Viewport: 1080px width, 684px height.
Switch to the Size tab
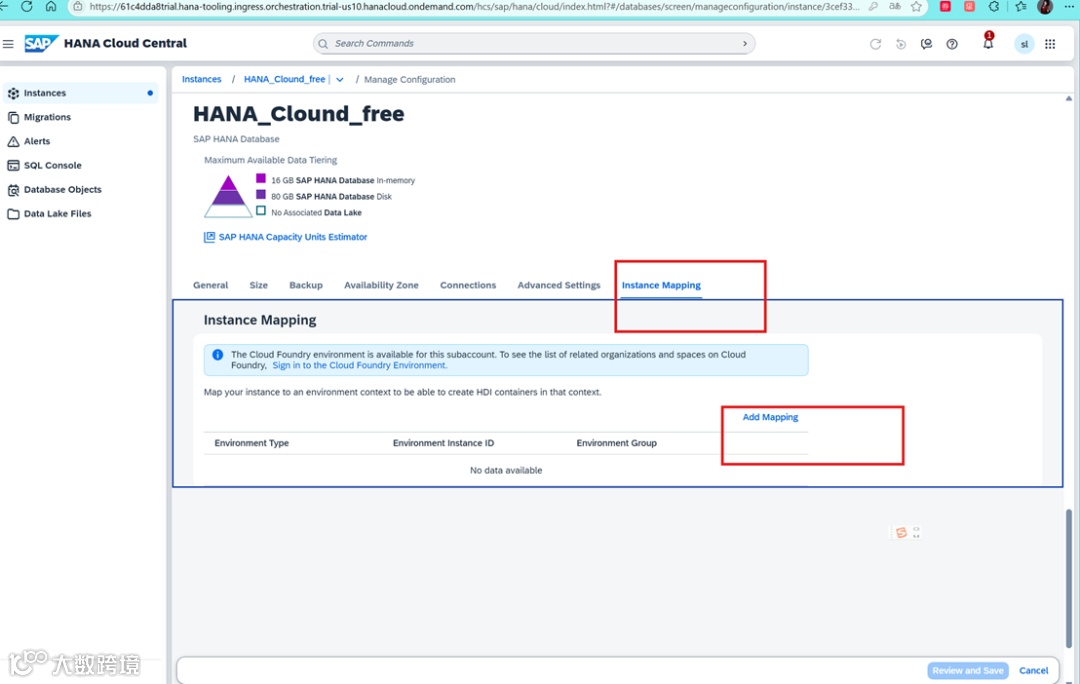[x=258, y=285]
